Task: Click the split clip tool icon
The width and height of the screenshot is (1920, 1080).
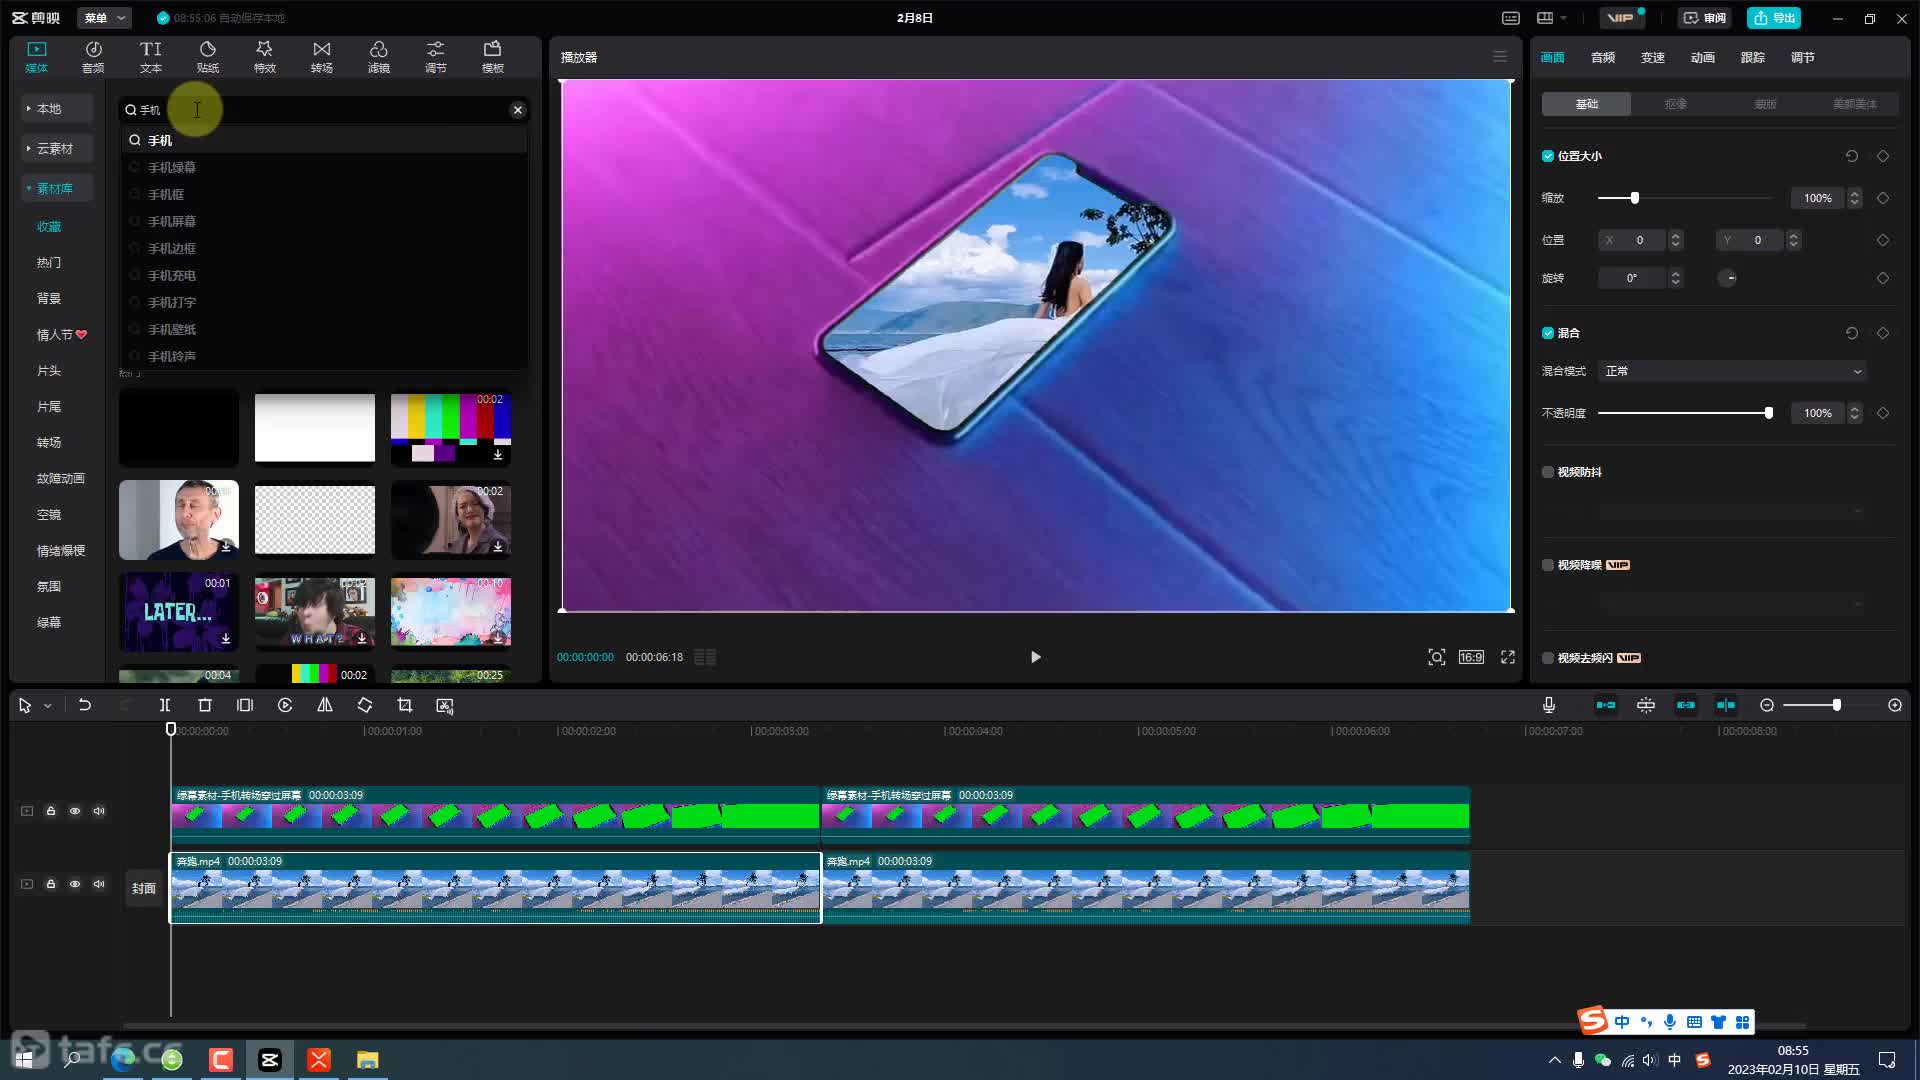Action: 165,705
